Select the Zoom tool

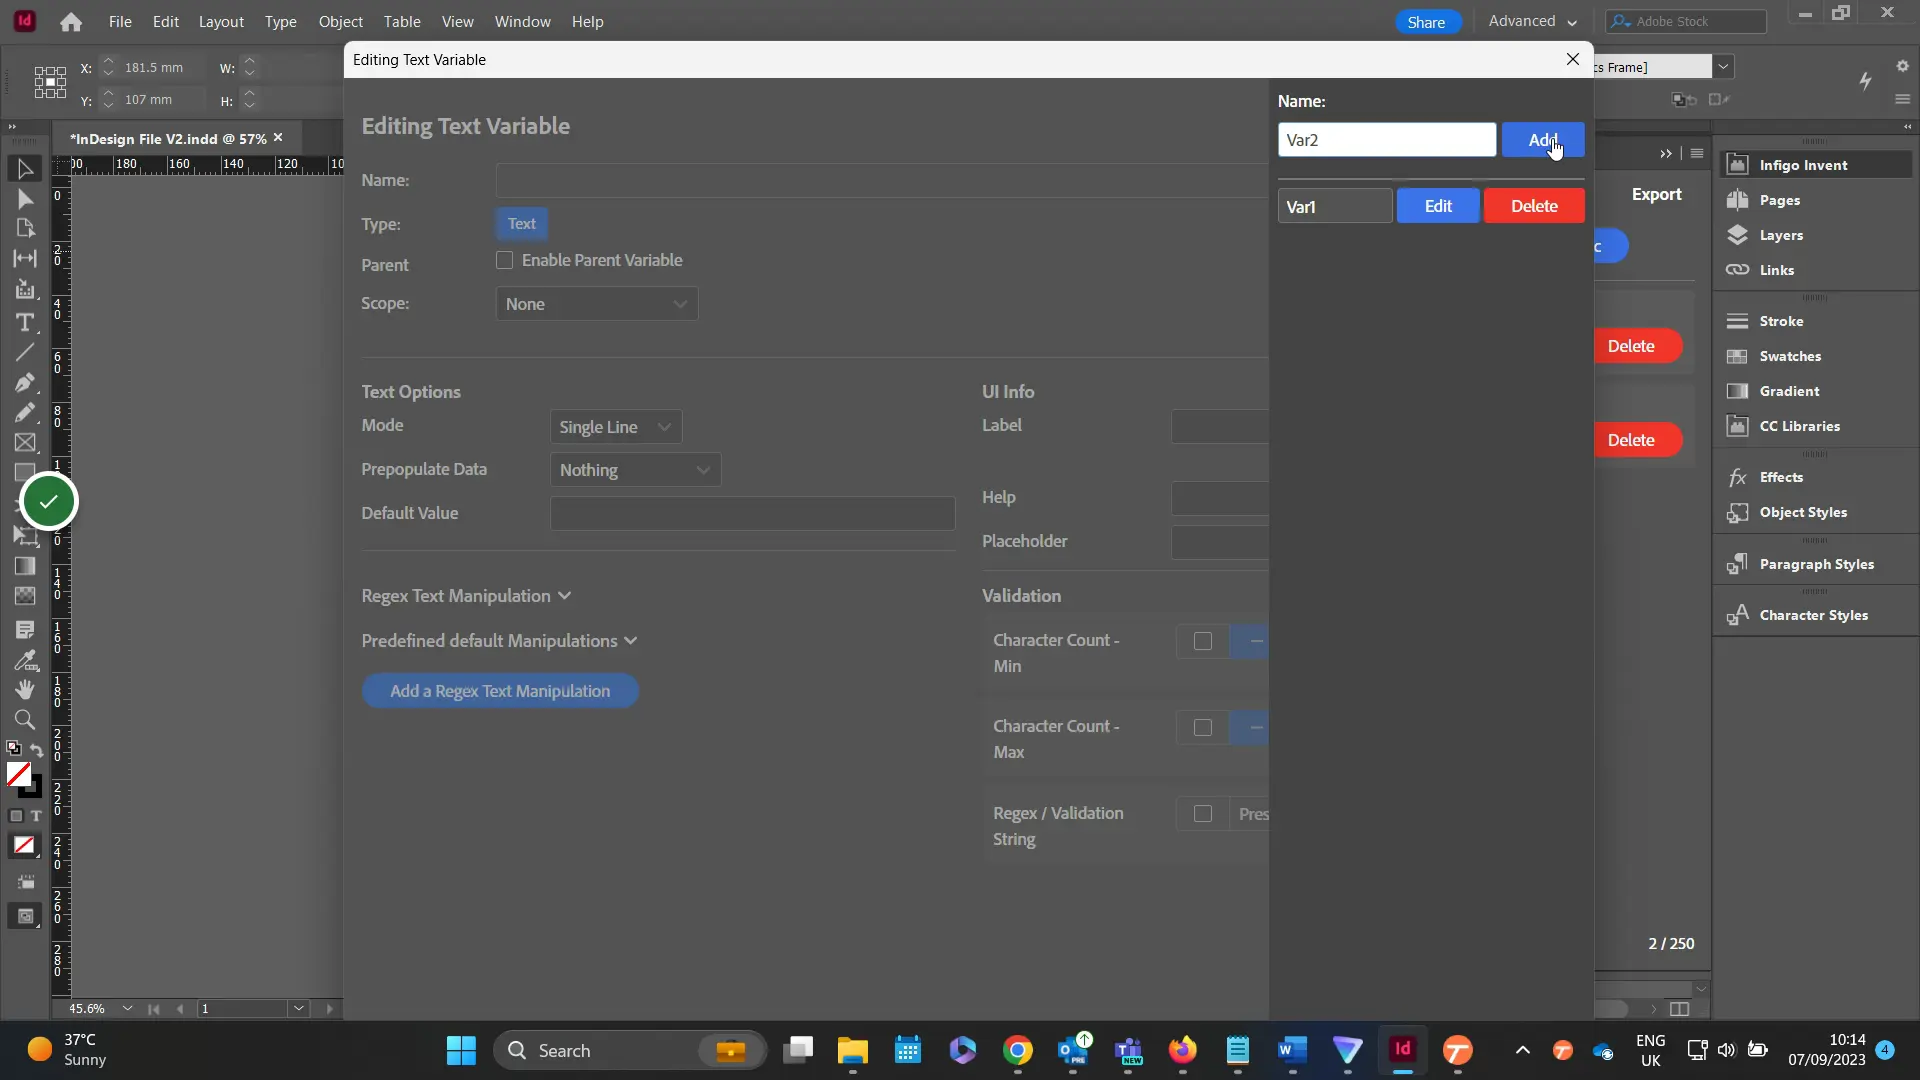25,720
